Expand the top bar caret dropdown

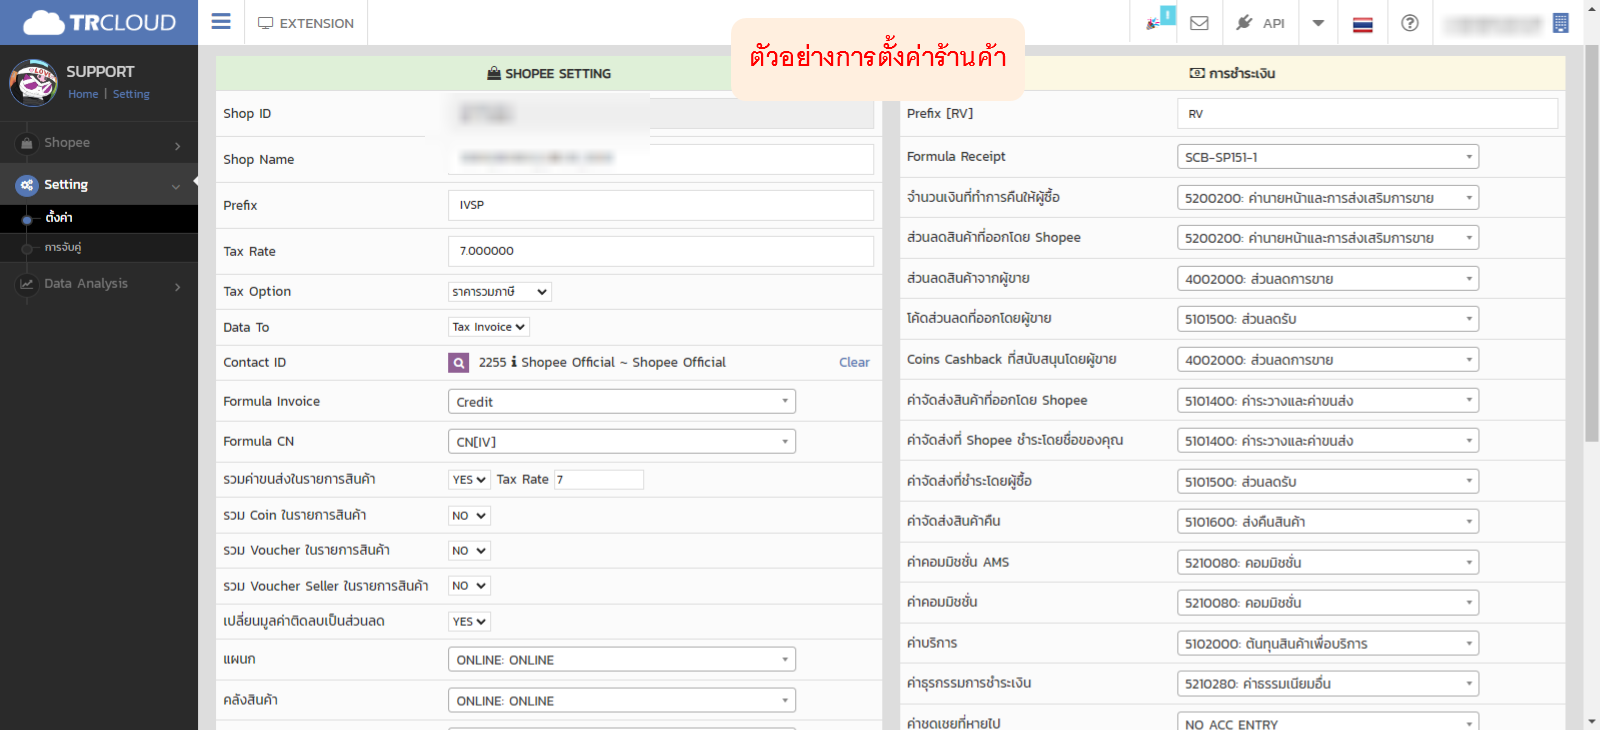pos(1318,23)
